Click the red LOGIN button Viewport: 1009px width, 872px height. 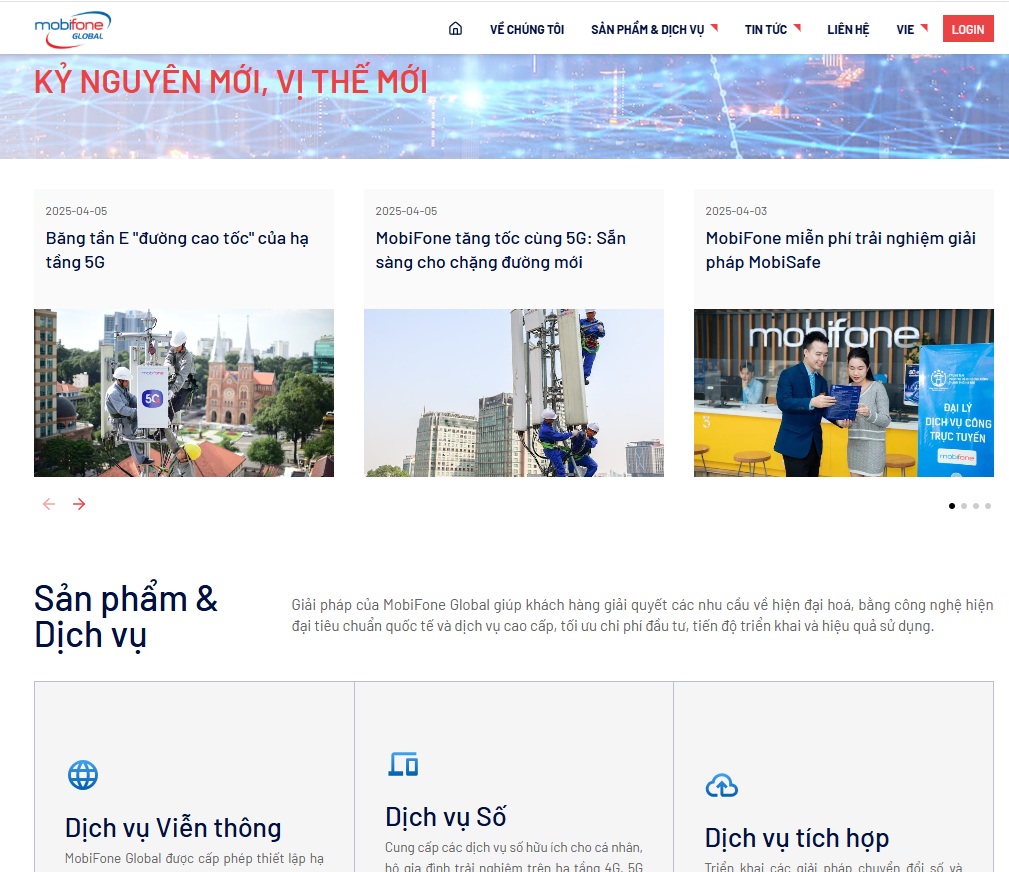click(x=968, y=29)
